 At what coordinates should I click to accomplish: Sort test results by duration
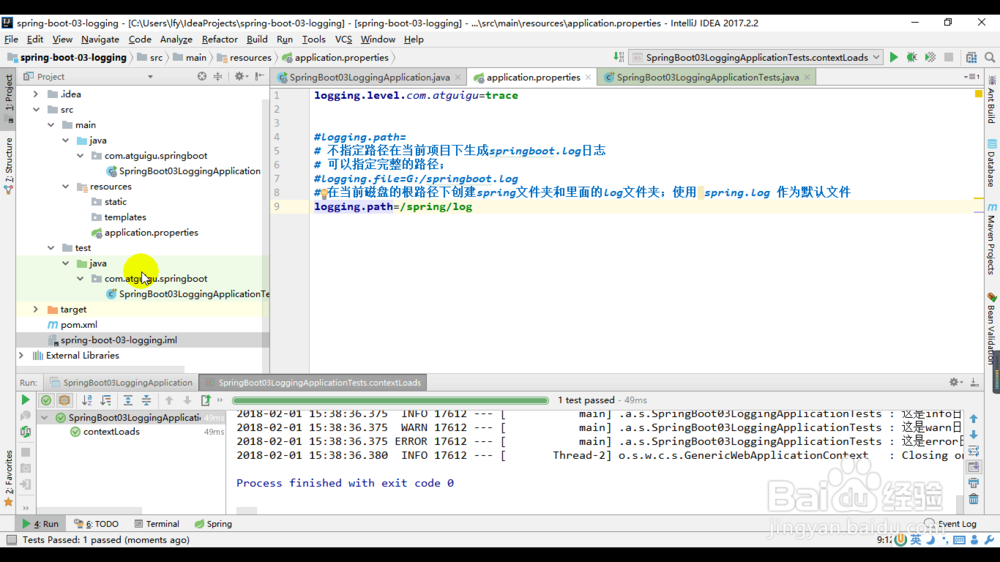click(106, 400)
